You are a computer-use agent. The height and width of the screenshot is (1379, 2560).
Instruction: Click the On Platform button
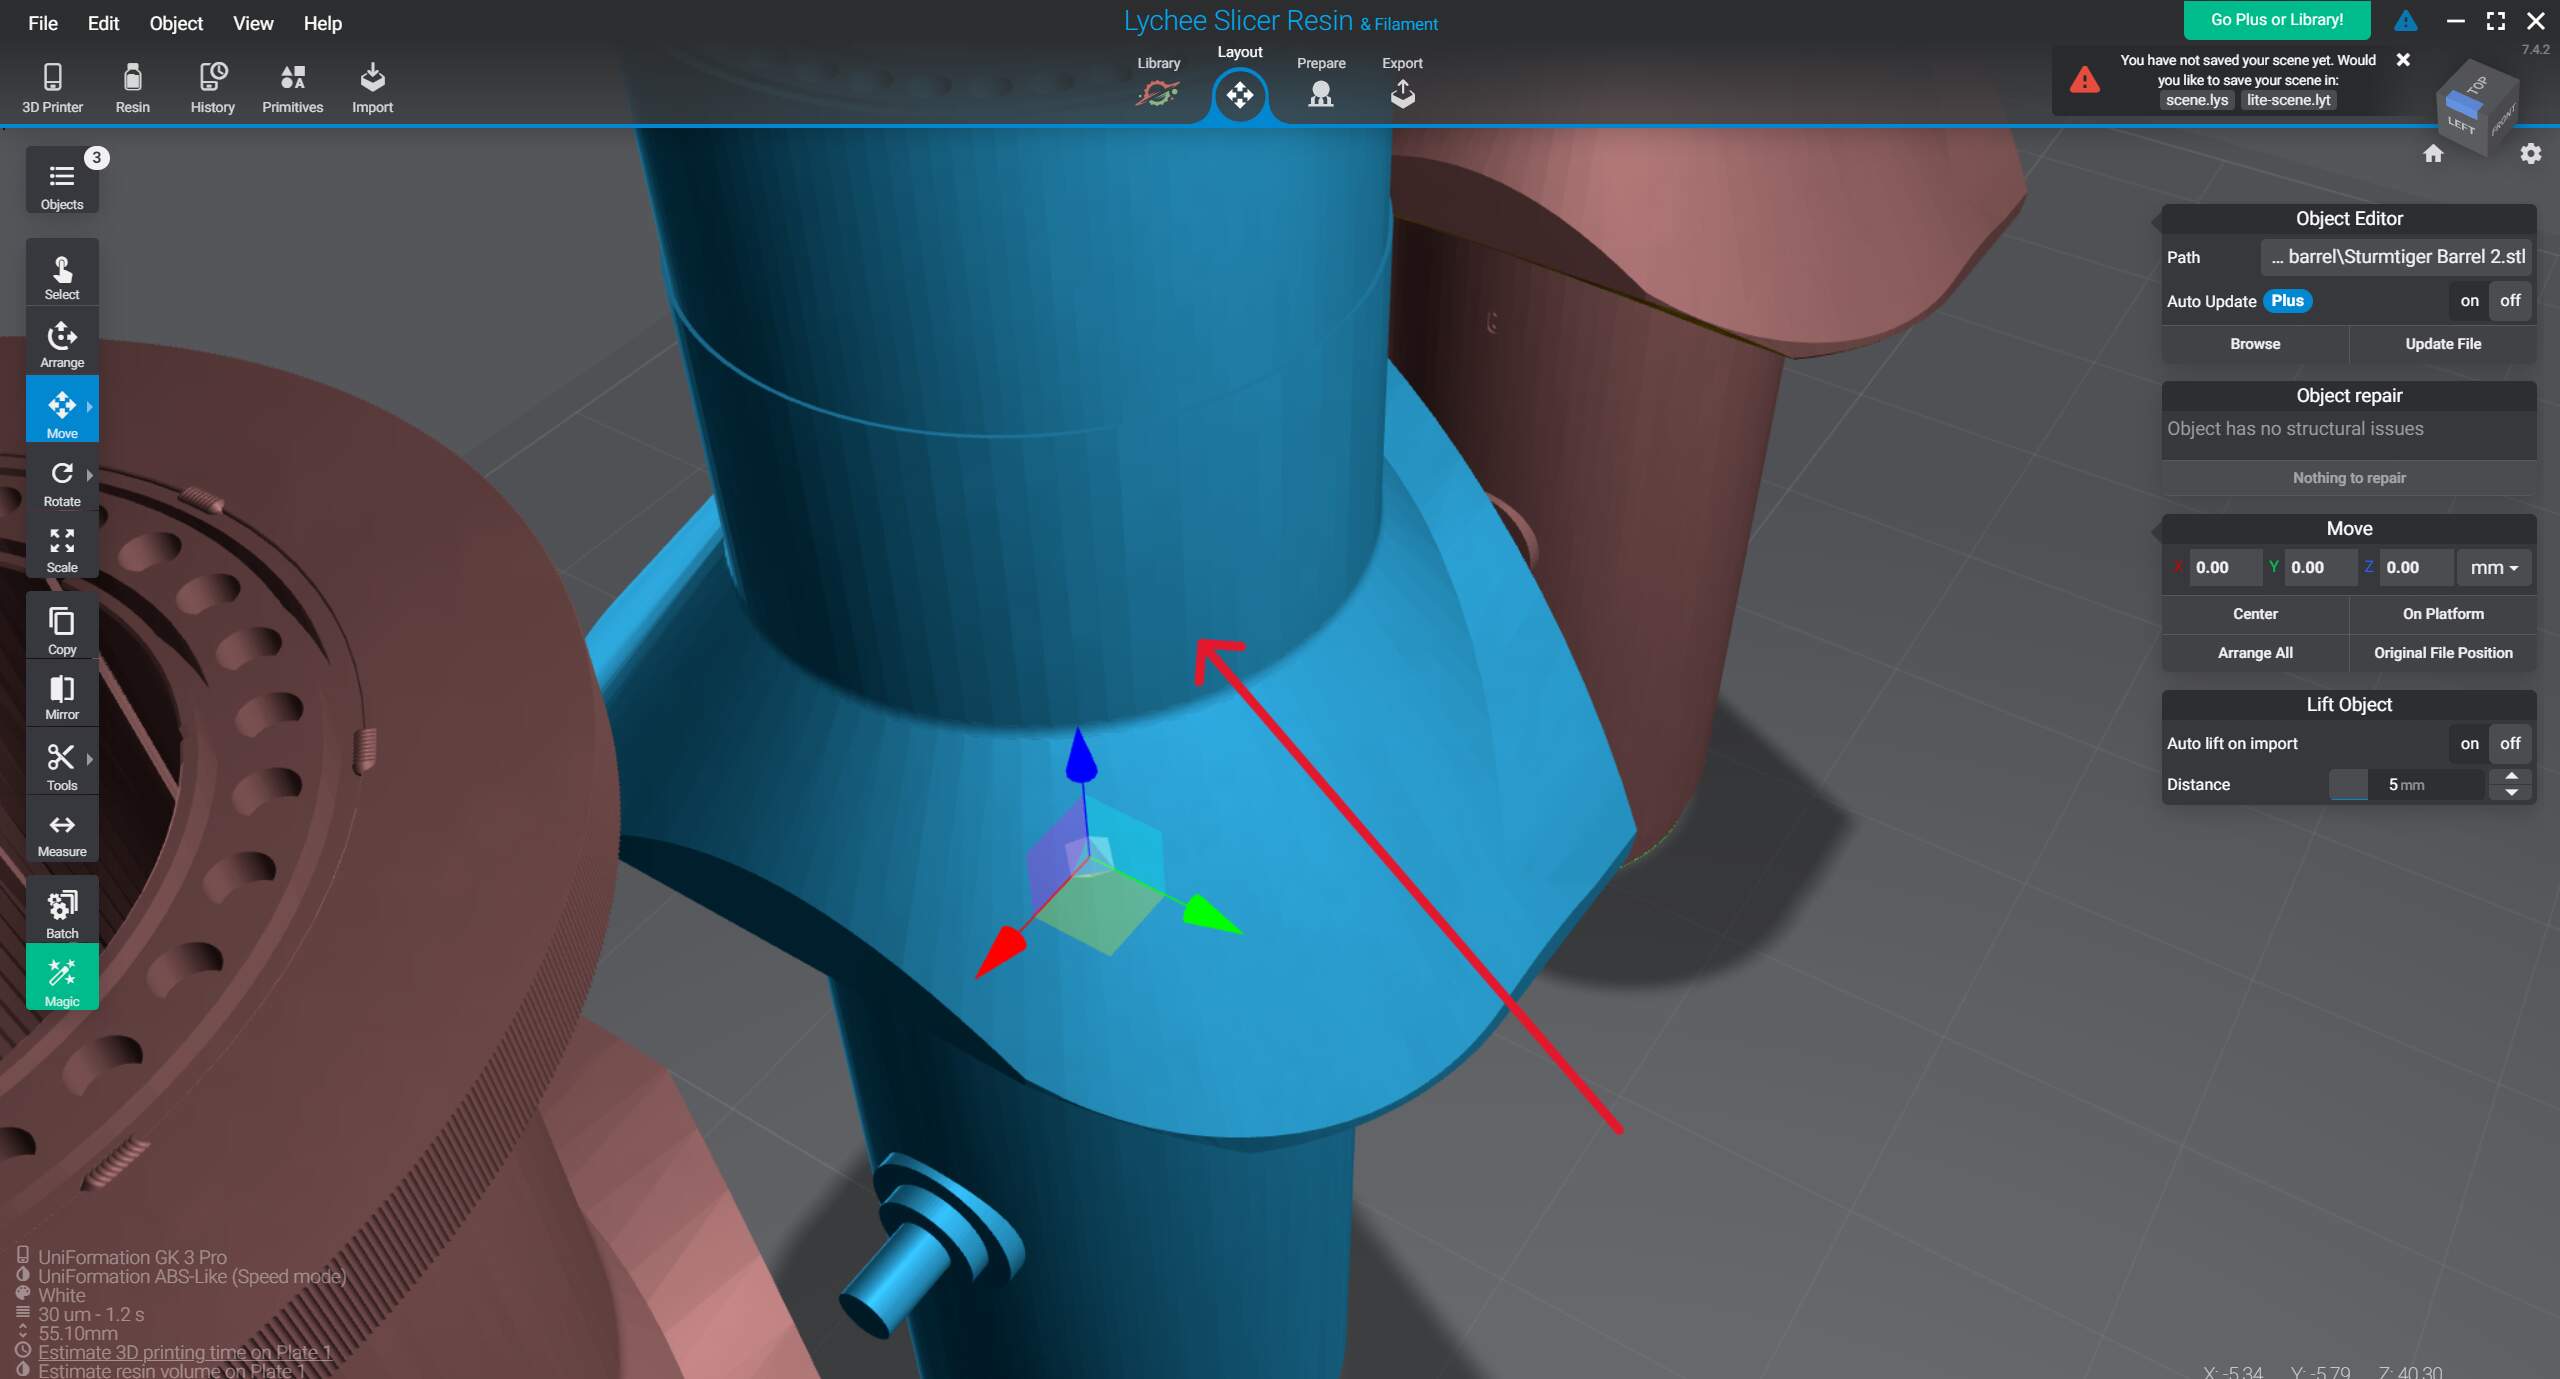pos(2442,614)
